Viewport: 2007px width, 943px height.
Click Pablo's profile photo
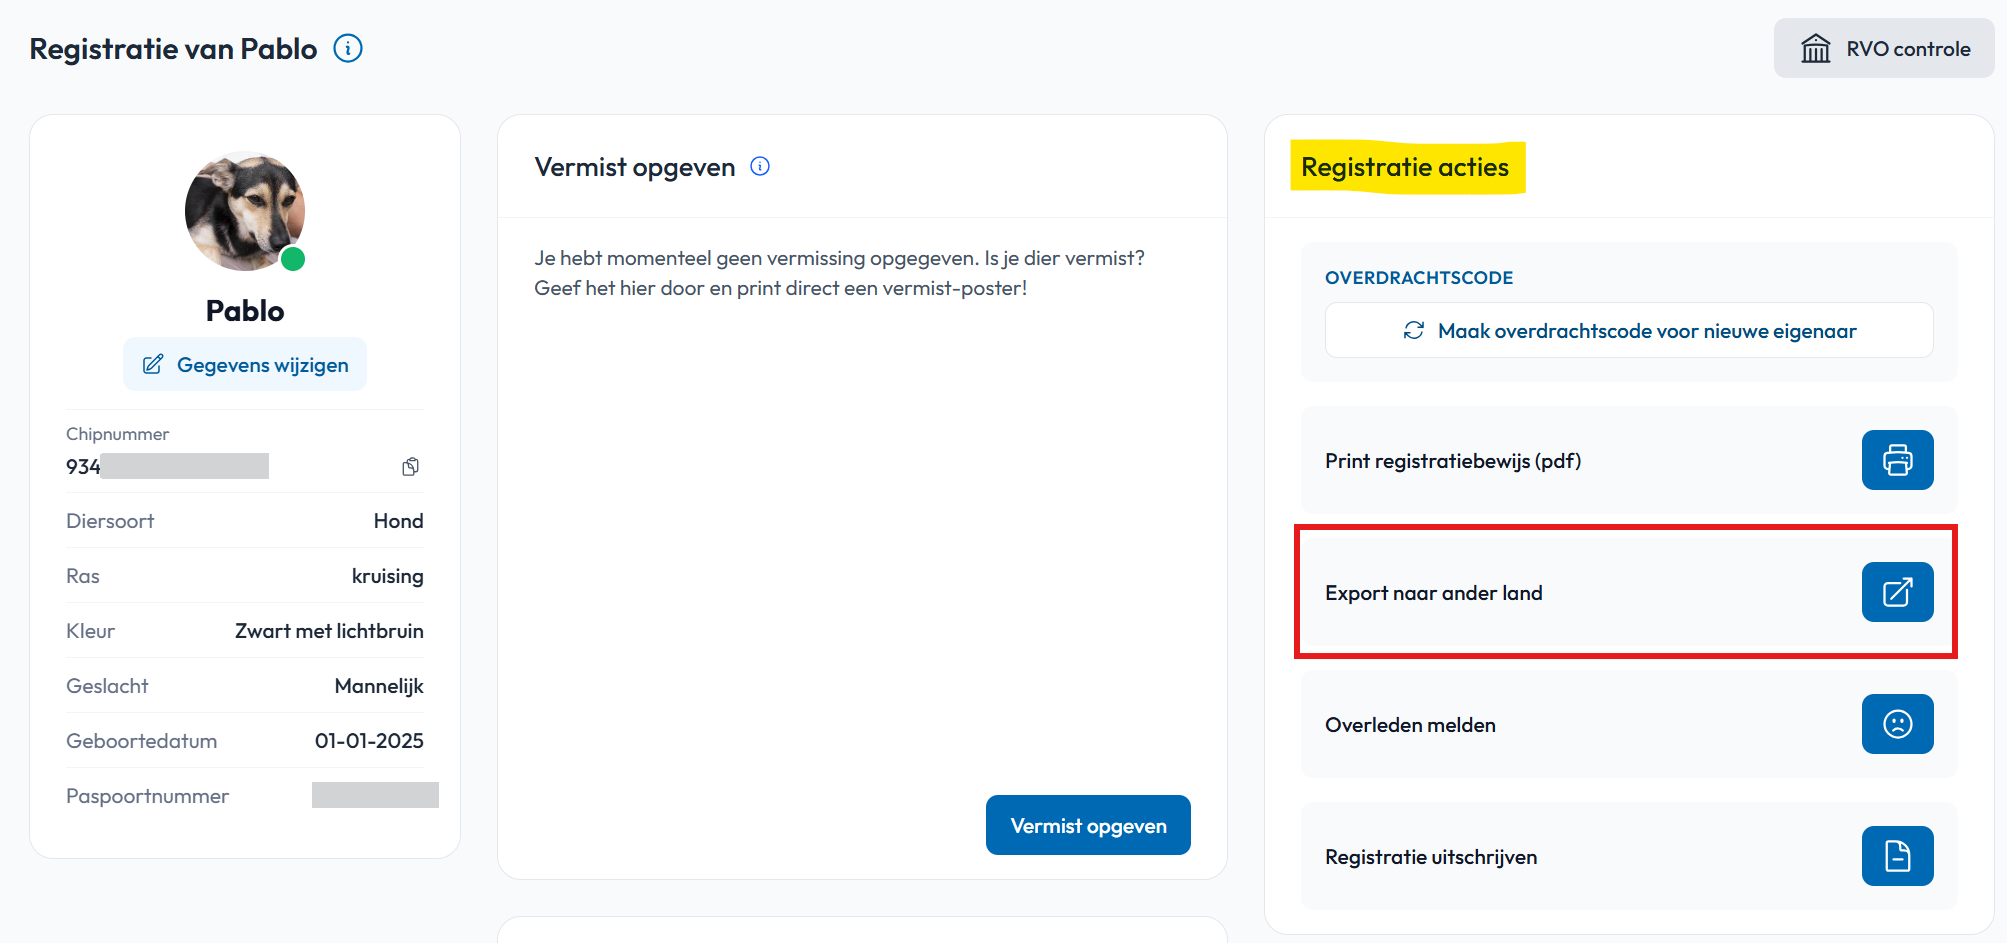(245, 211)
